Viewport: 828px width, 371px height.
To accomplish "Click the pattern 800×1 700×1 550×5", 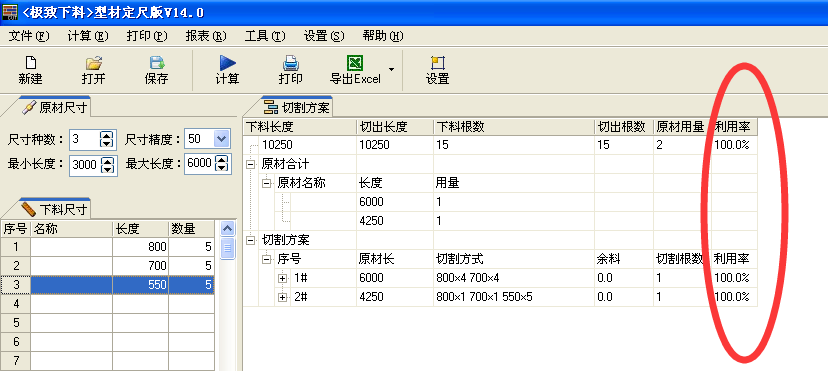I will pyautogui.click(x=484, y=297).
